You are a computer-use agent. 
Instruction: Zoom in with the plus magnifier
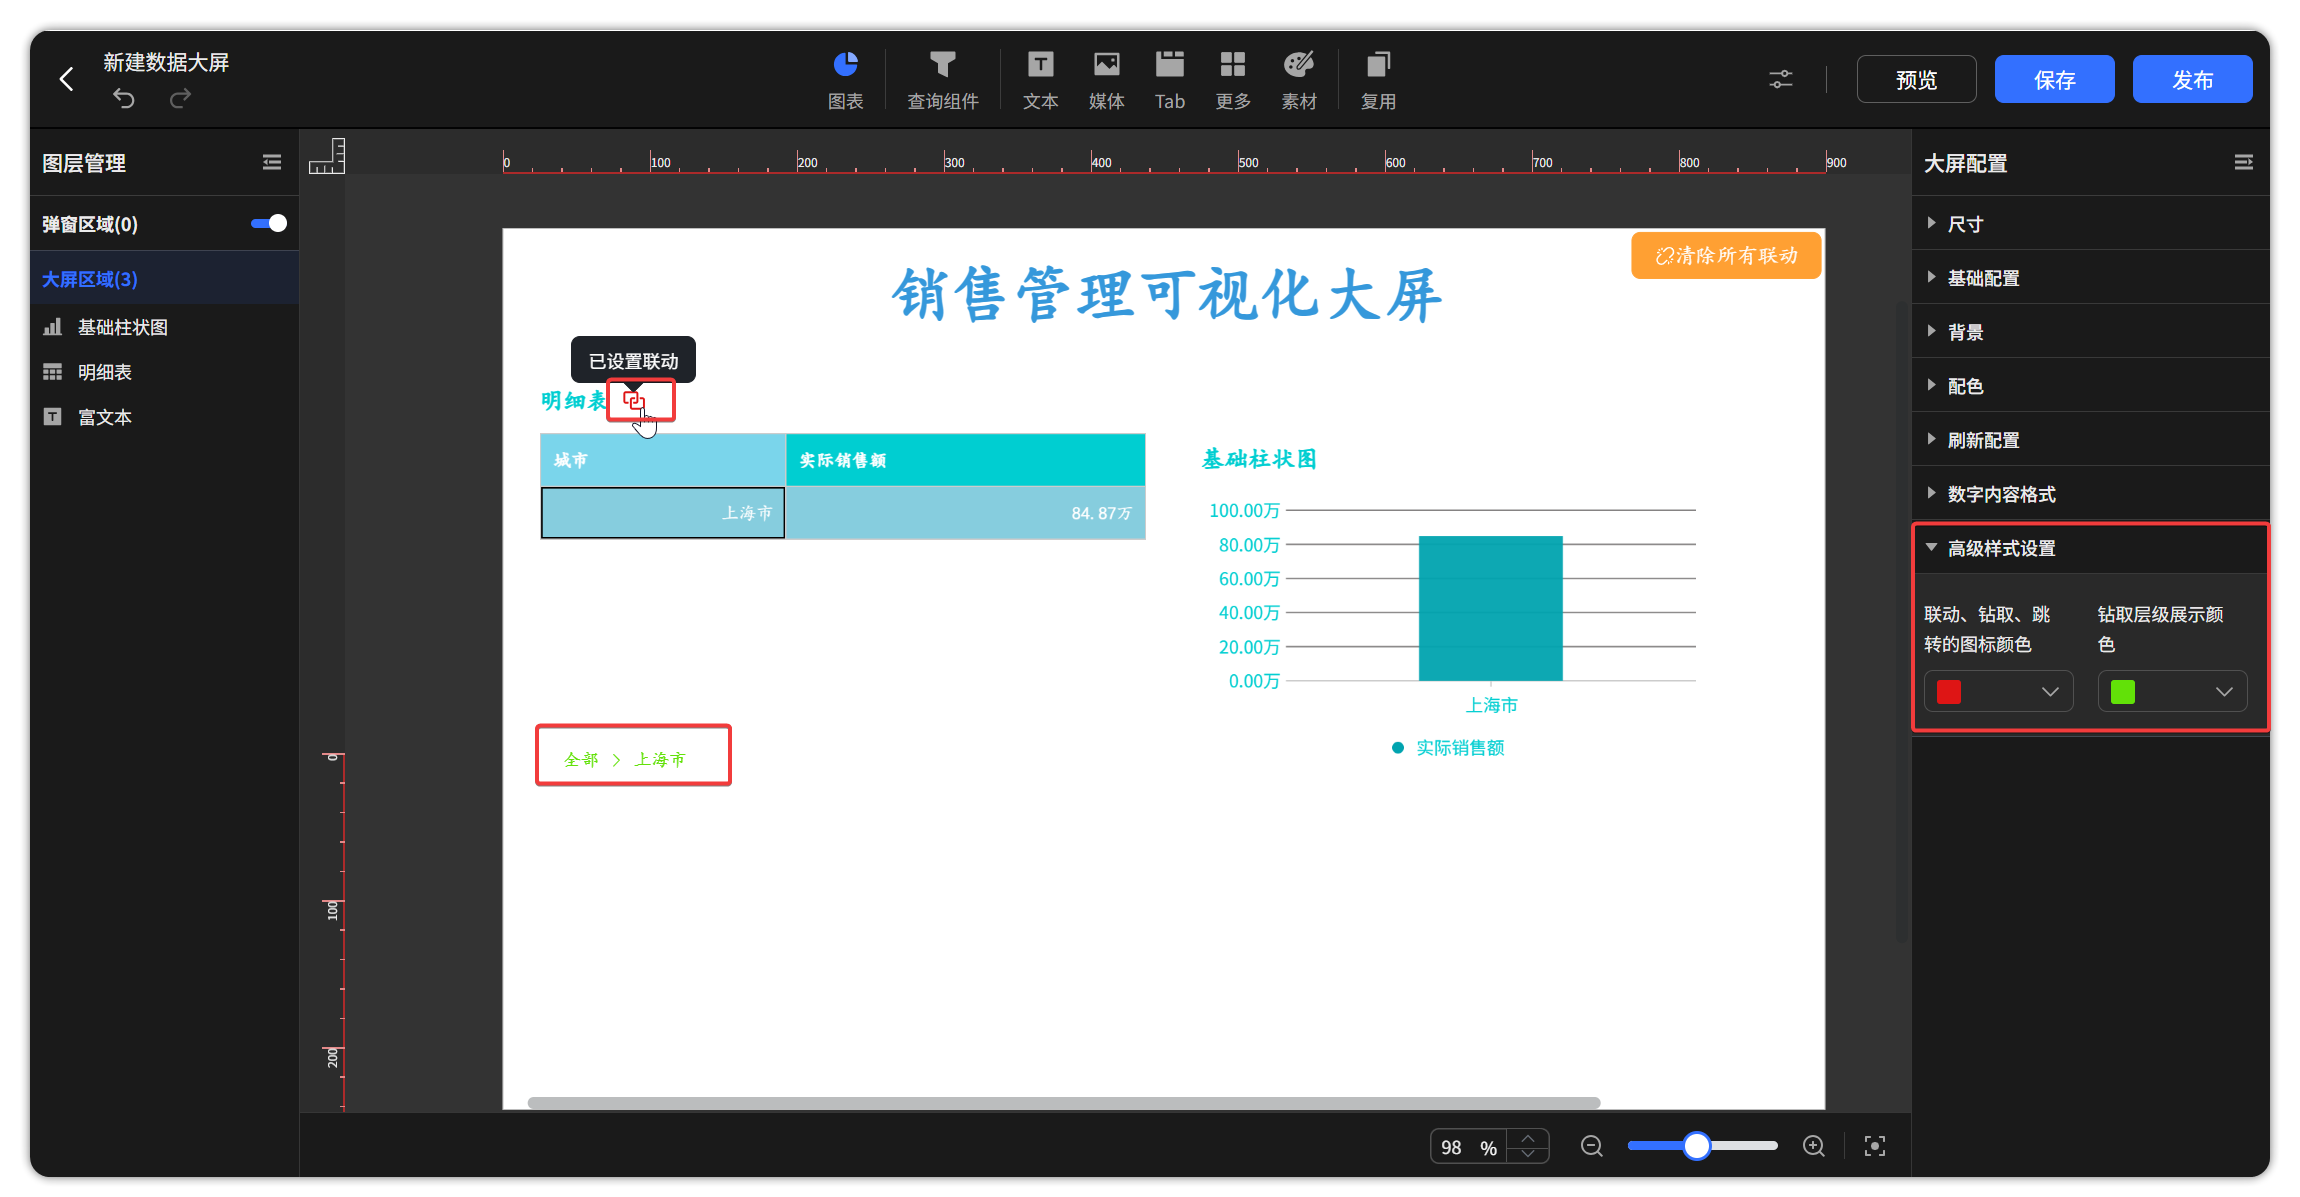(1814, 1146)
